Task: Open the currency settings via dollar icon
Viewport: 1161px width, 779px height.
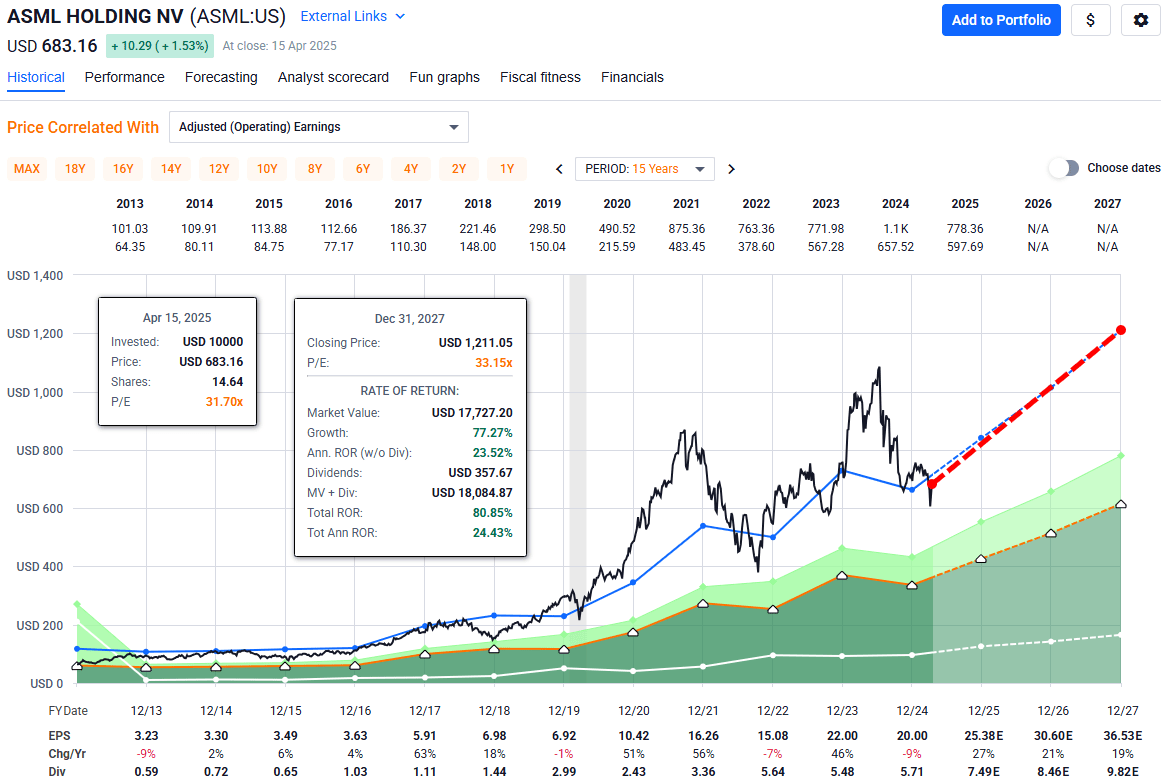Action: [1091, 20]
